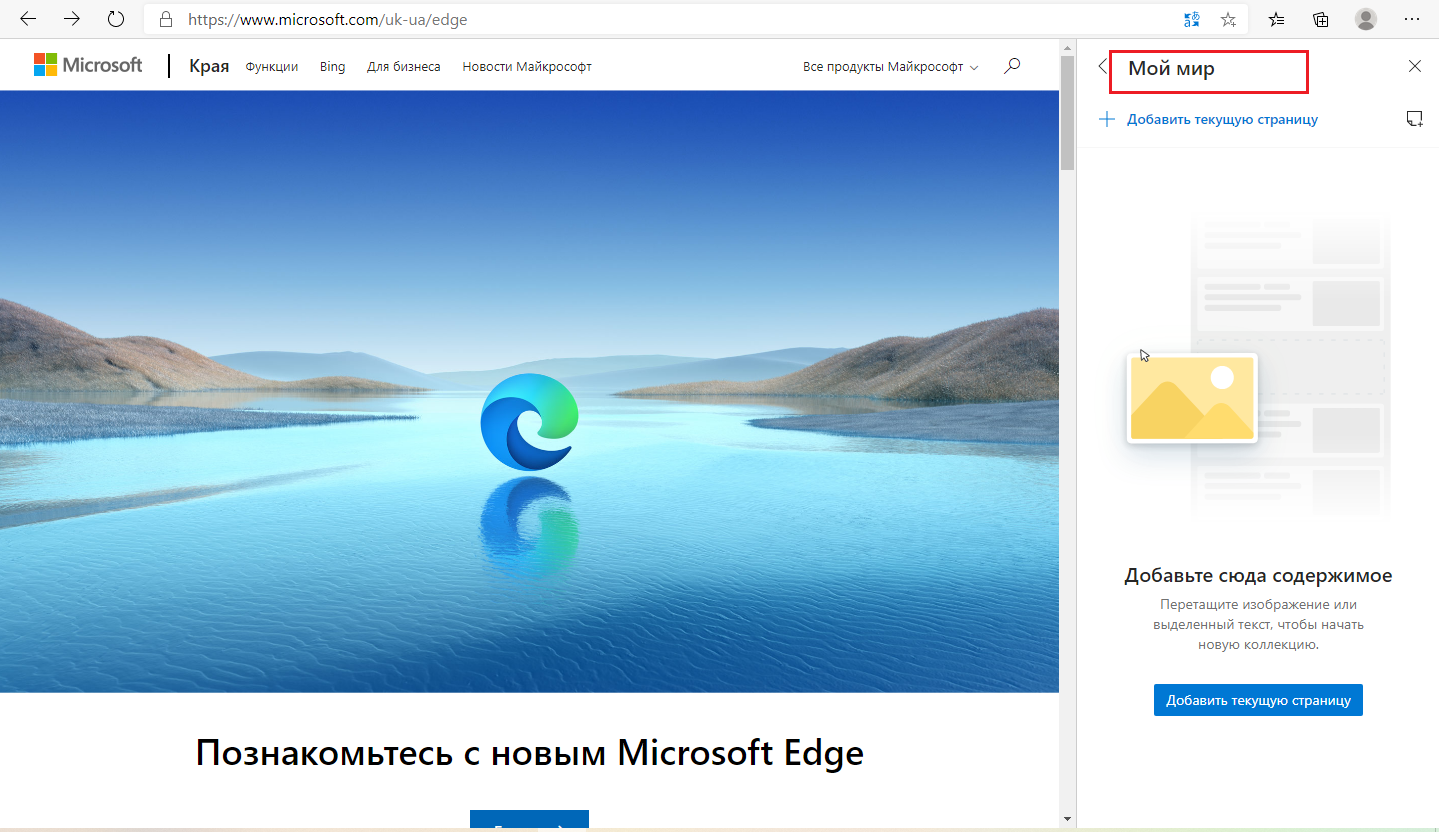The height and width of the screenshot is (832, 1439).
Task: Add a new note to collection
Action: [1414, 119]
